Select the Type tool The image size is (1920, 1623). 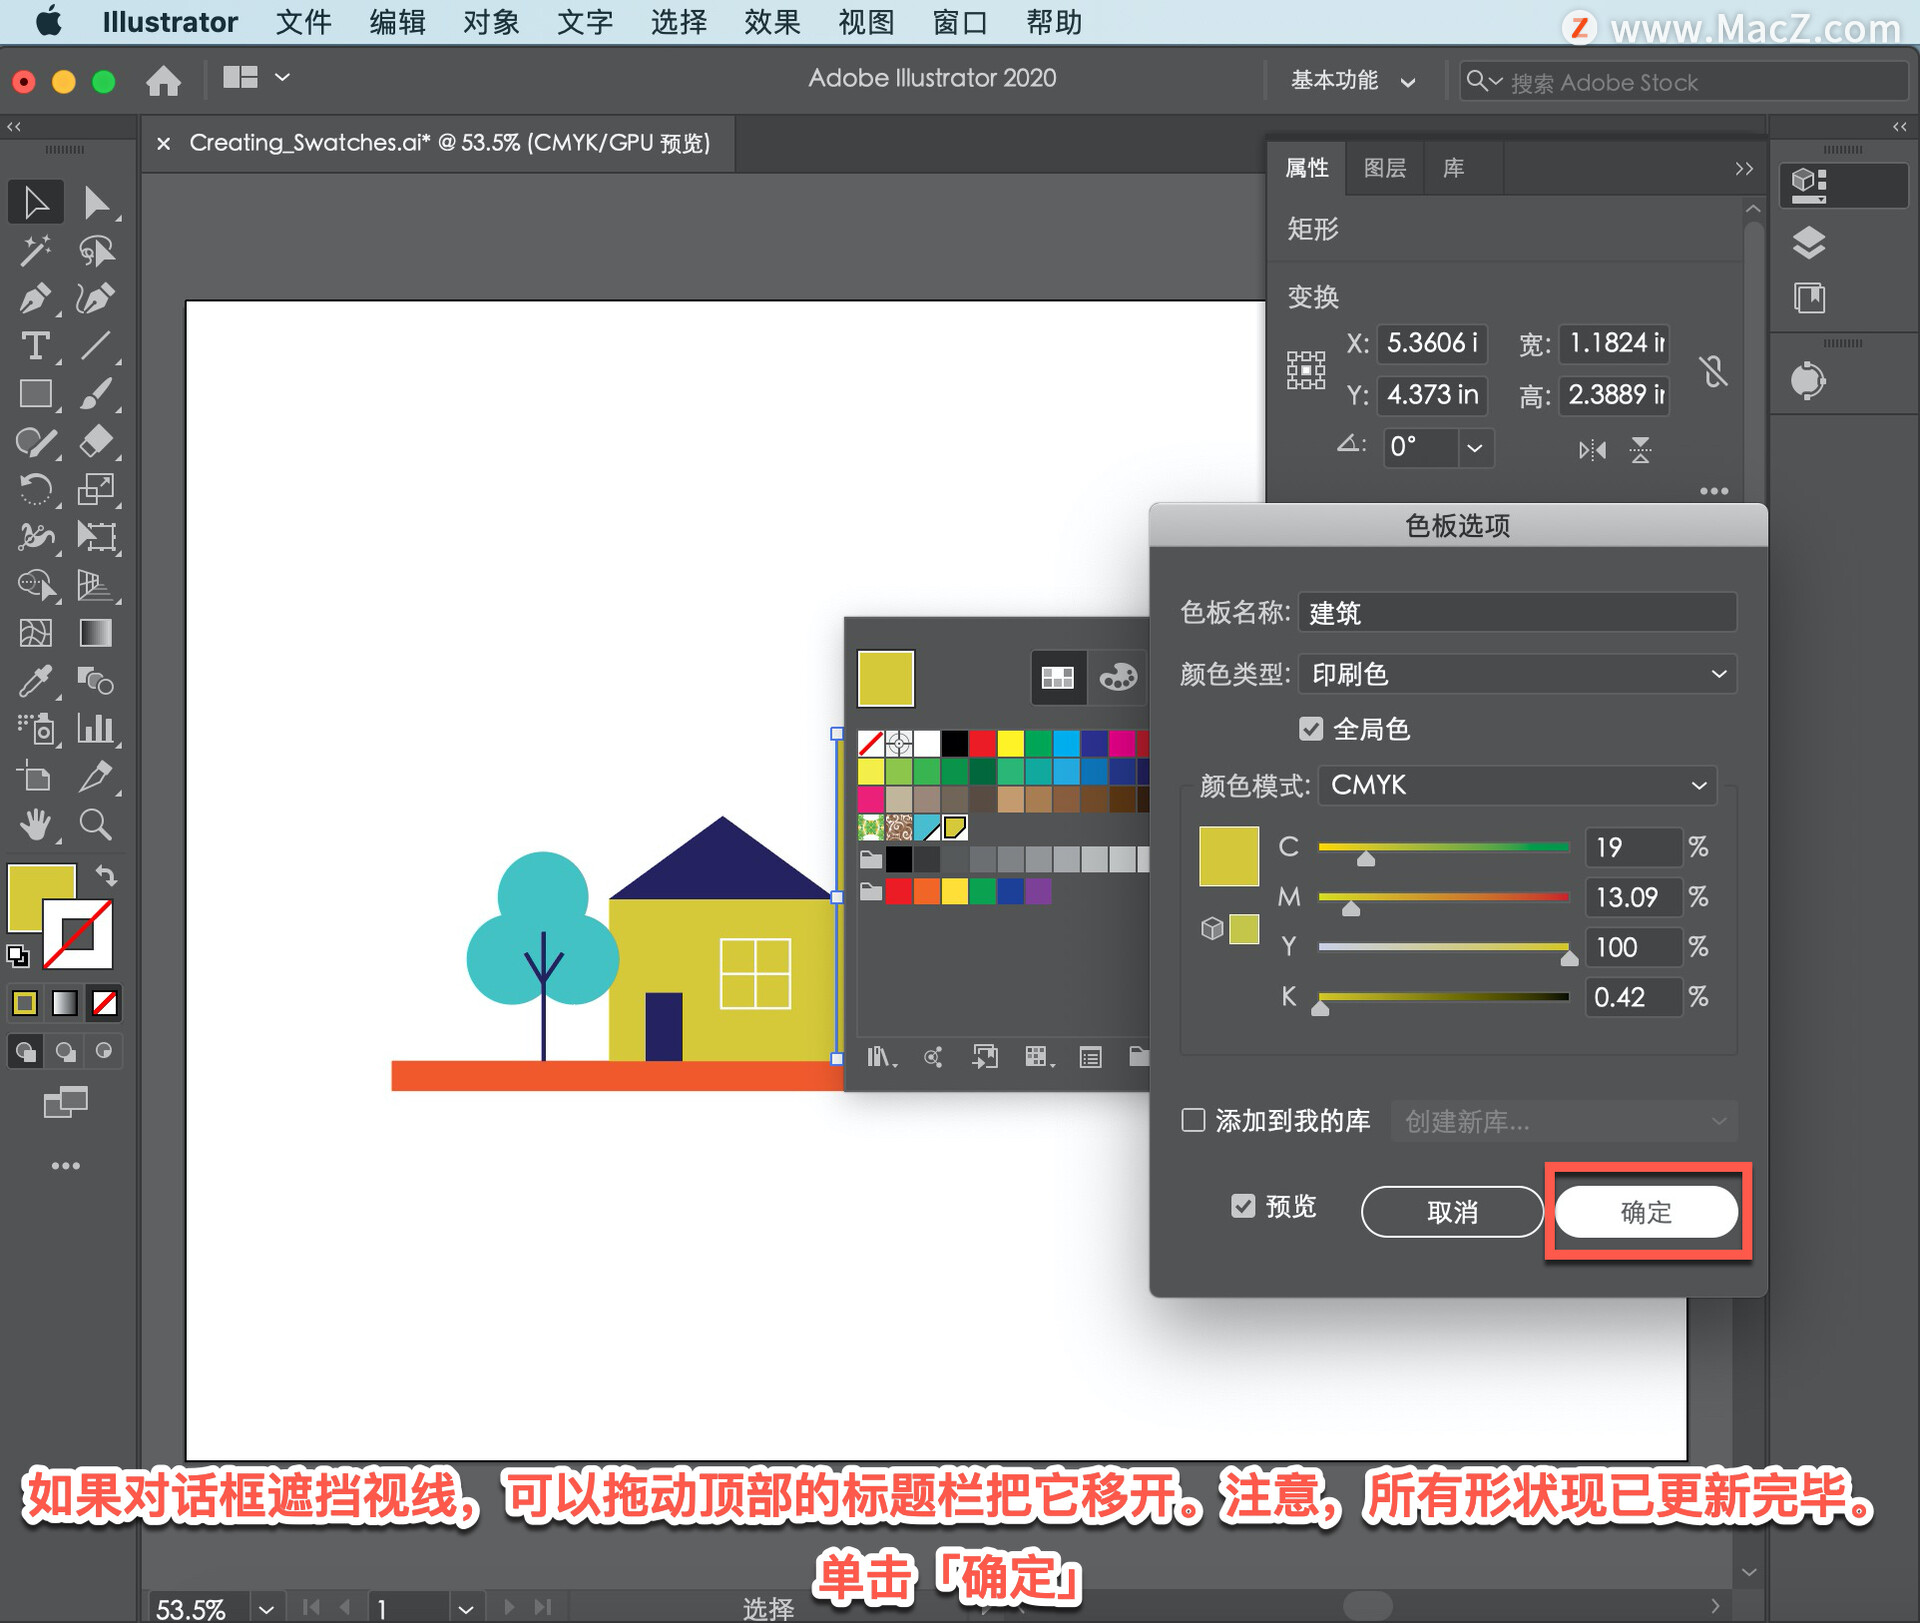coord(35,346)
